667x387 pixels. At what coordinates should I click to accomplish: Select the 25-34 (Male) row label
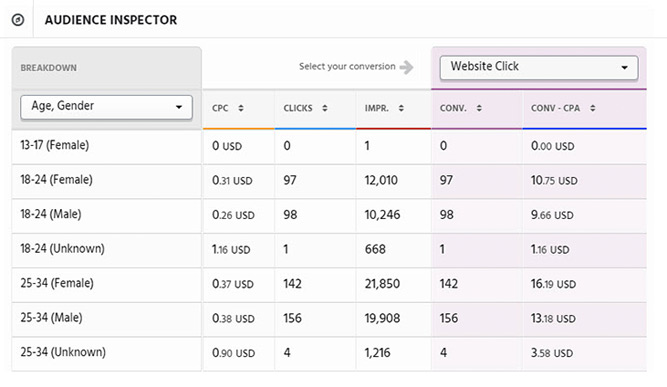click(x=51, y=318)
